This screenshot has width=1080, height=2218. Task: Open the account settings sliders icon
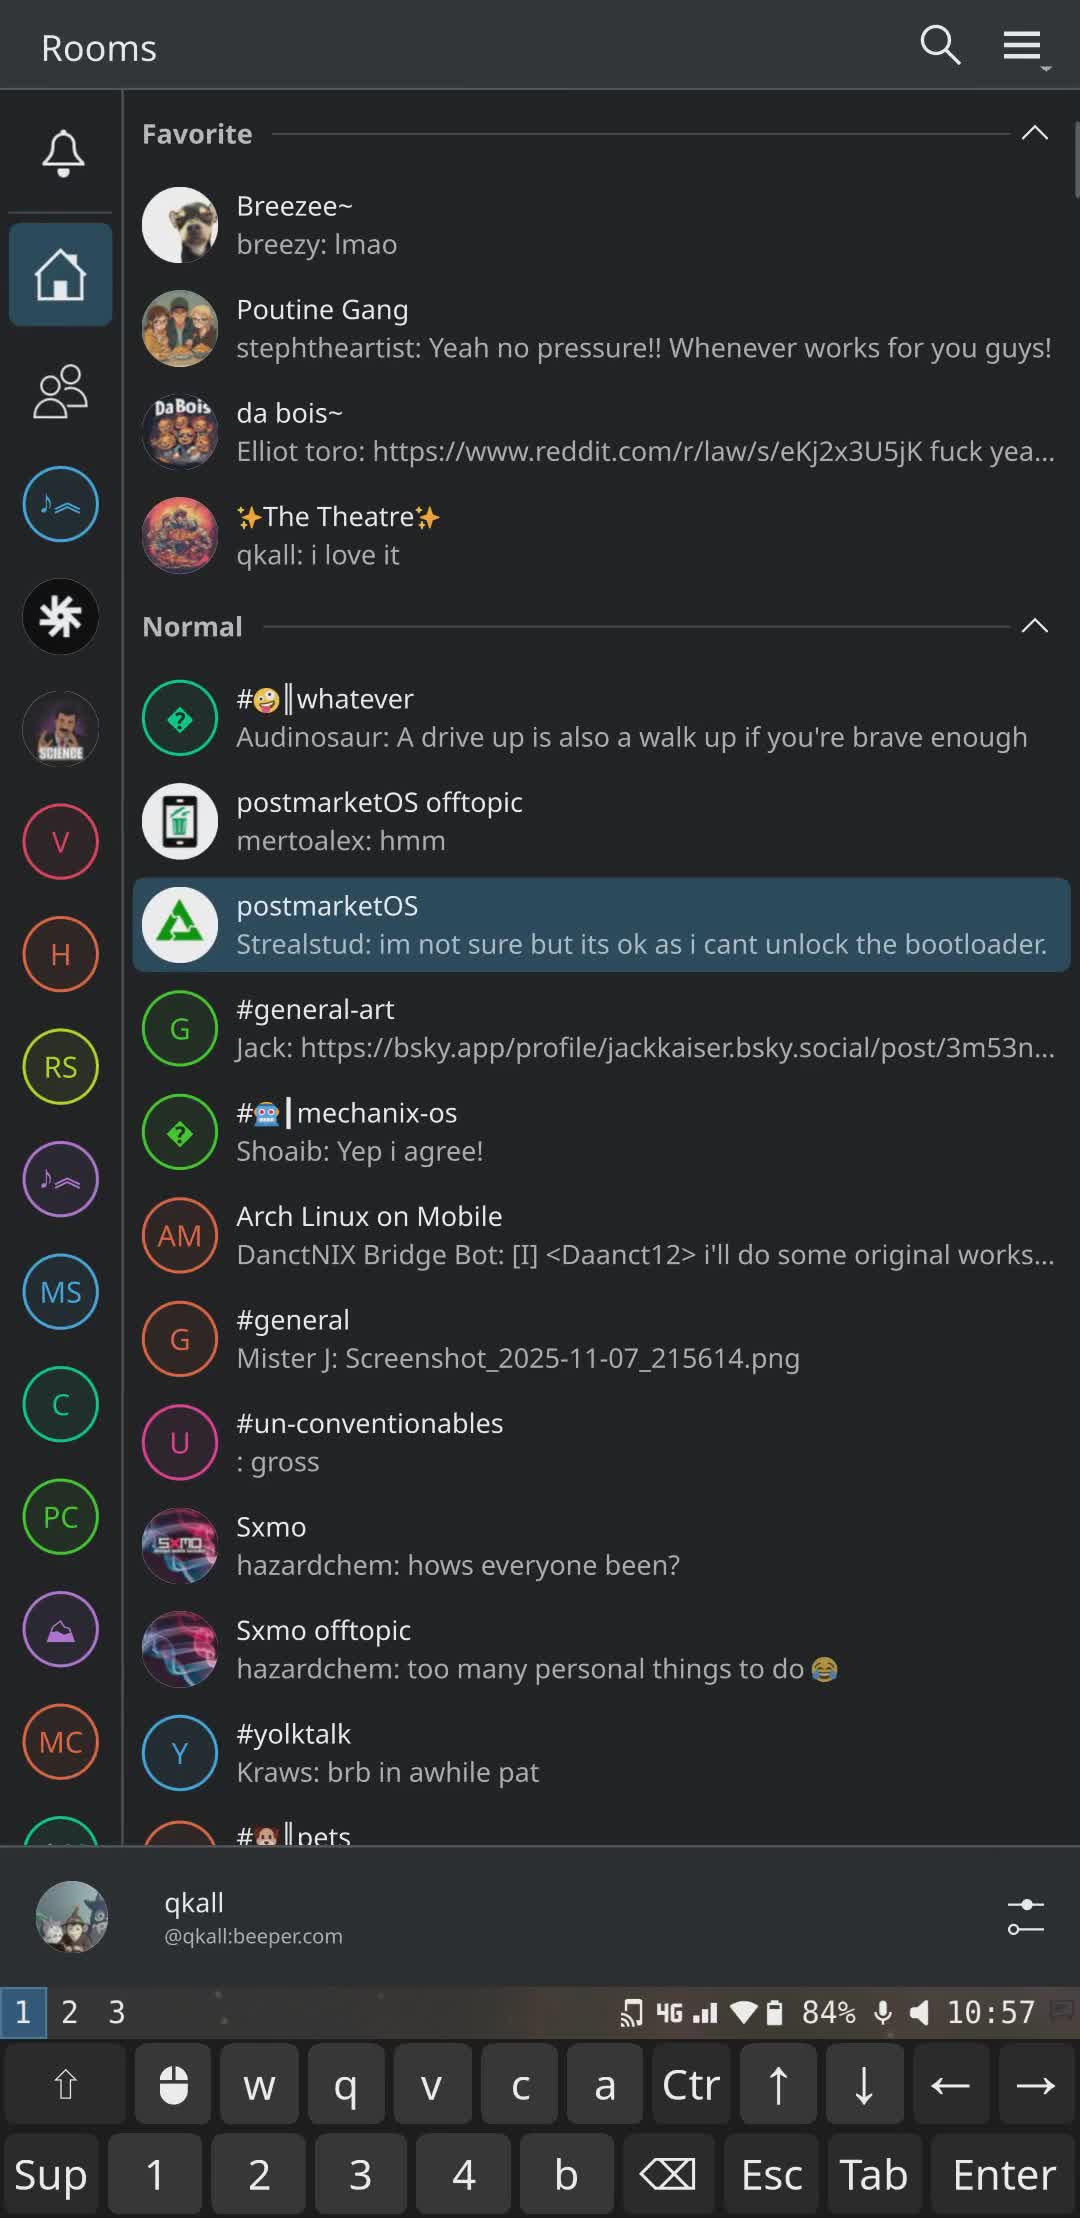click(1025, 1916)
